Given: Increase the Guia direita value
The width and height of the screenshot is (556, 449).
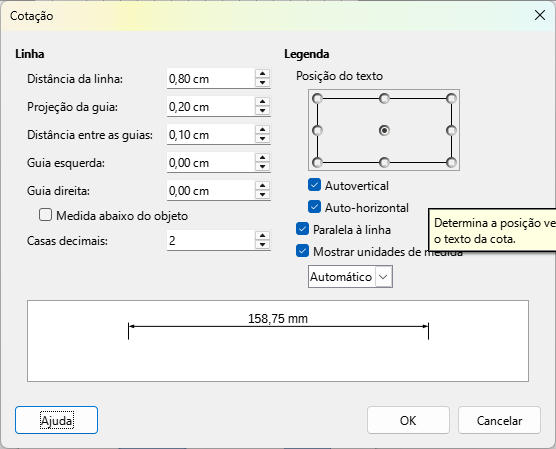Looking at the screenshot, I should (x=262, y=186).
